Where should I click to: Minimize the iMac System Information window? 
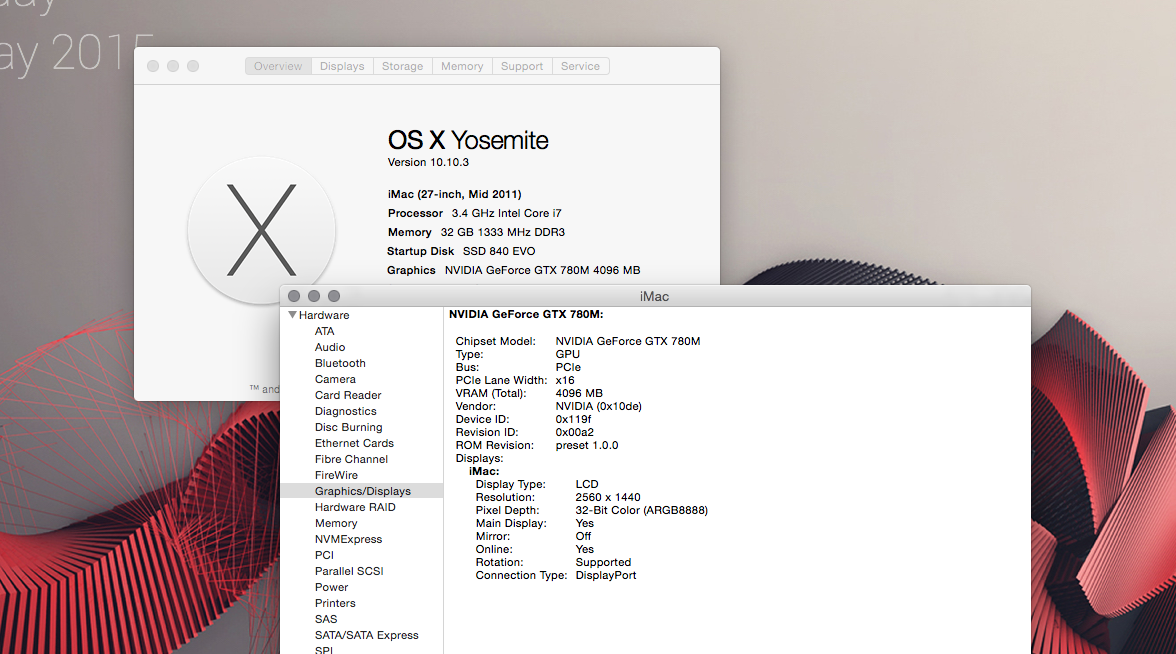(314, 296)
